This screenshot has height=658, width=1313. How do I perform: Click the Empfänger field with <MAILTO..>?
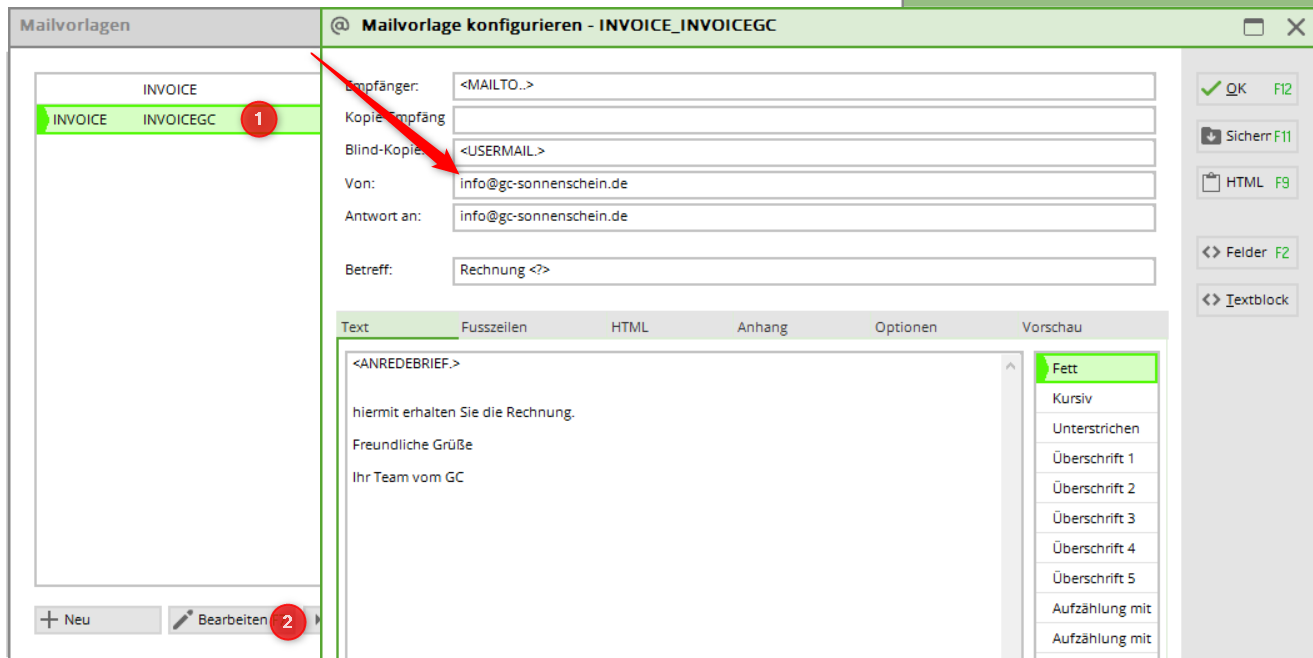tap(804, 86)
